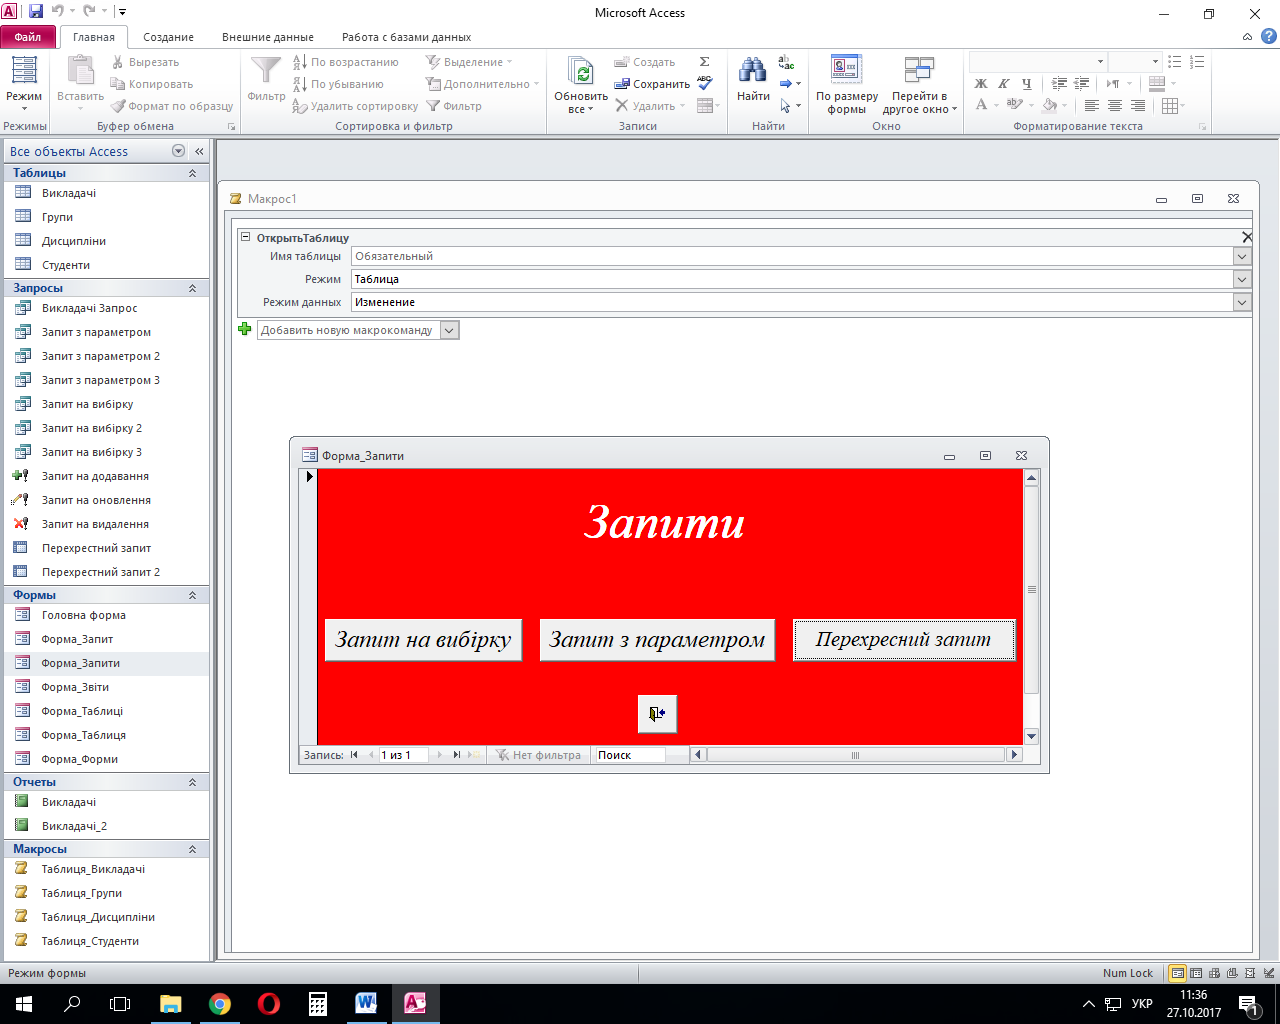Collapse the Формы group
Screen dimensions: 1280x1024
192,595
